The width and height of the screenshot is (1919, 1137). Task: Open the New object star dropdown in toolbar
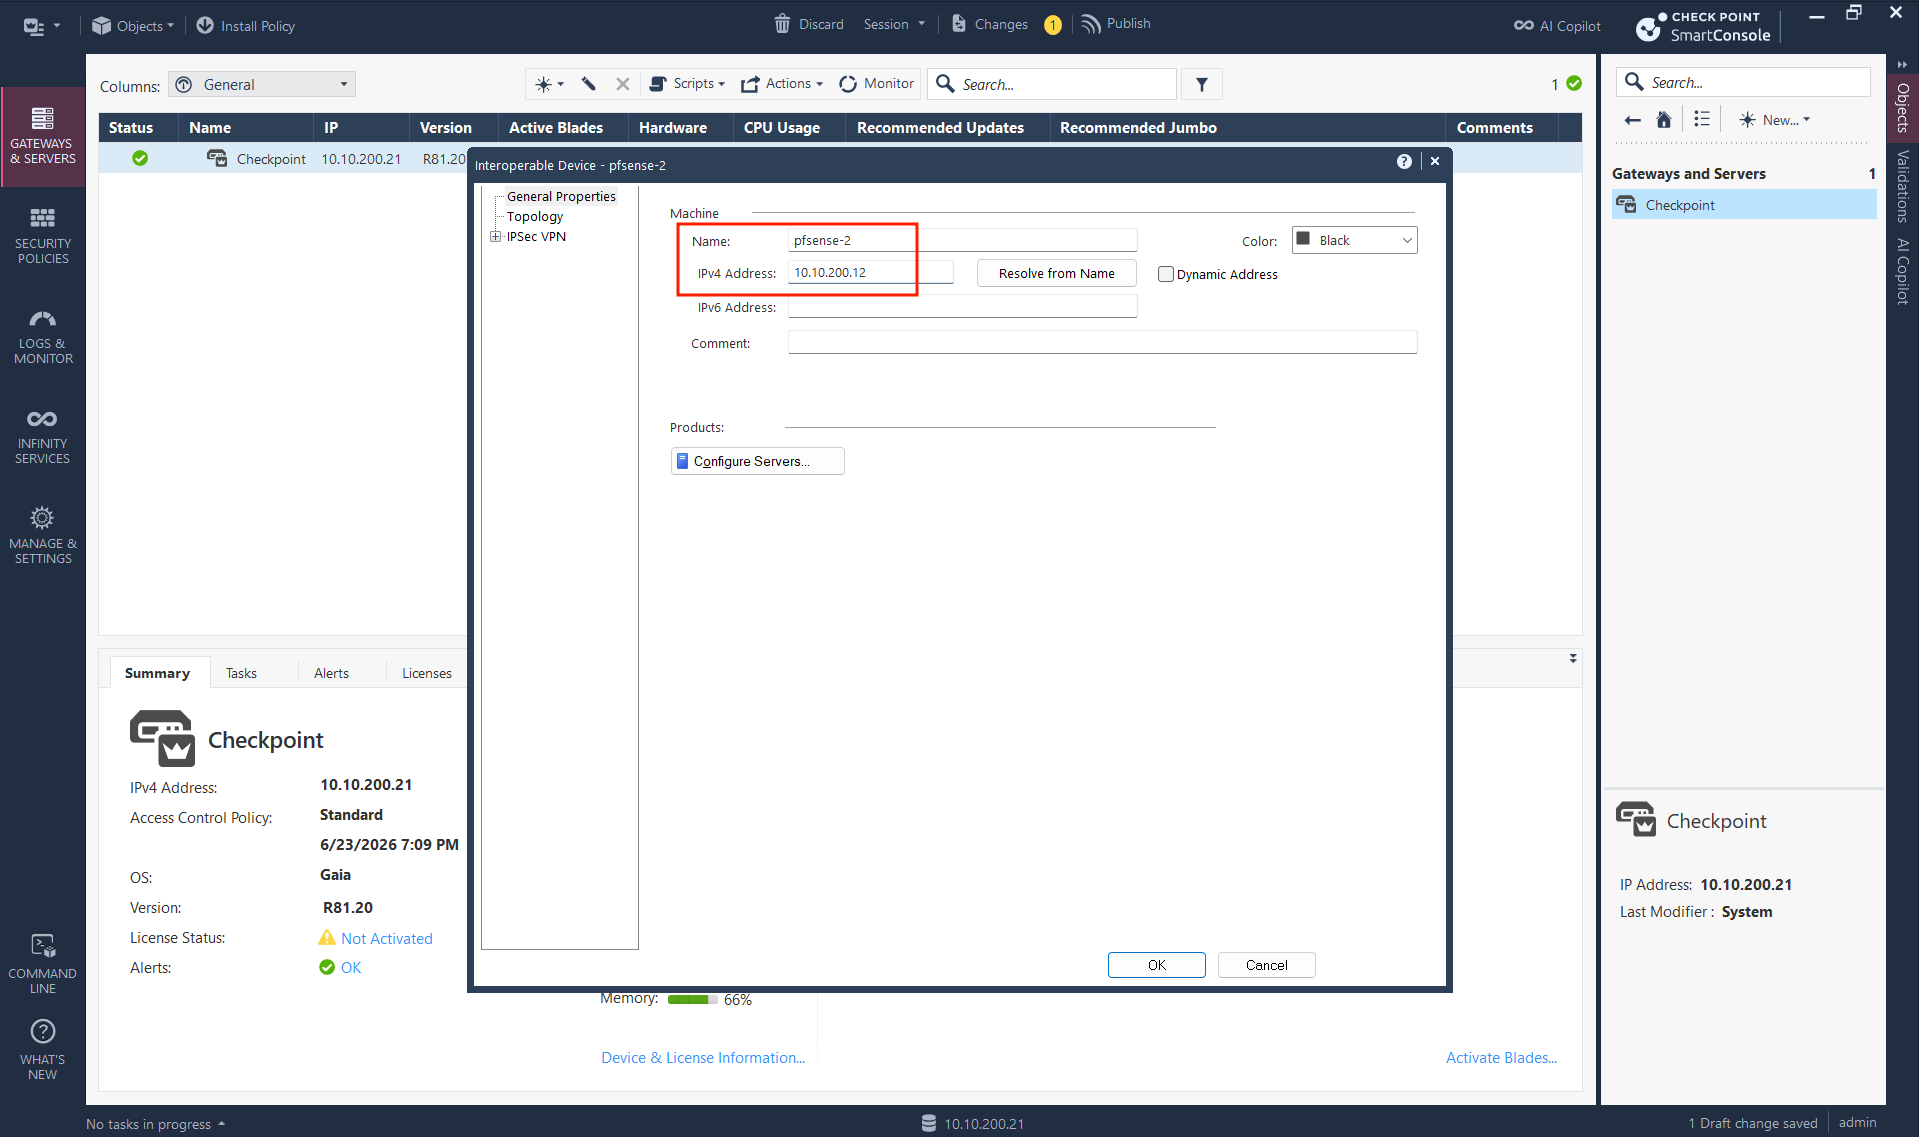point(549,84)
